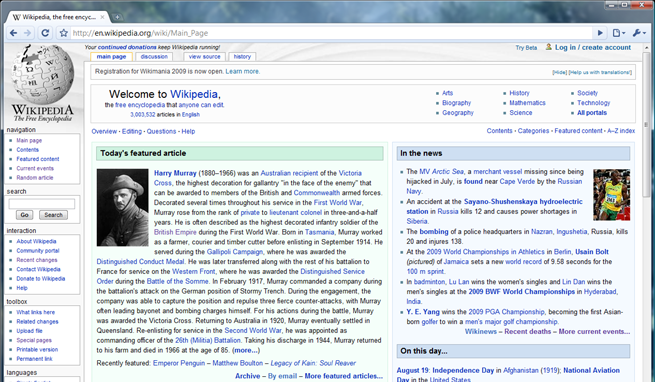Click the Wikipedia search input box

42,204
